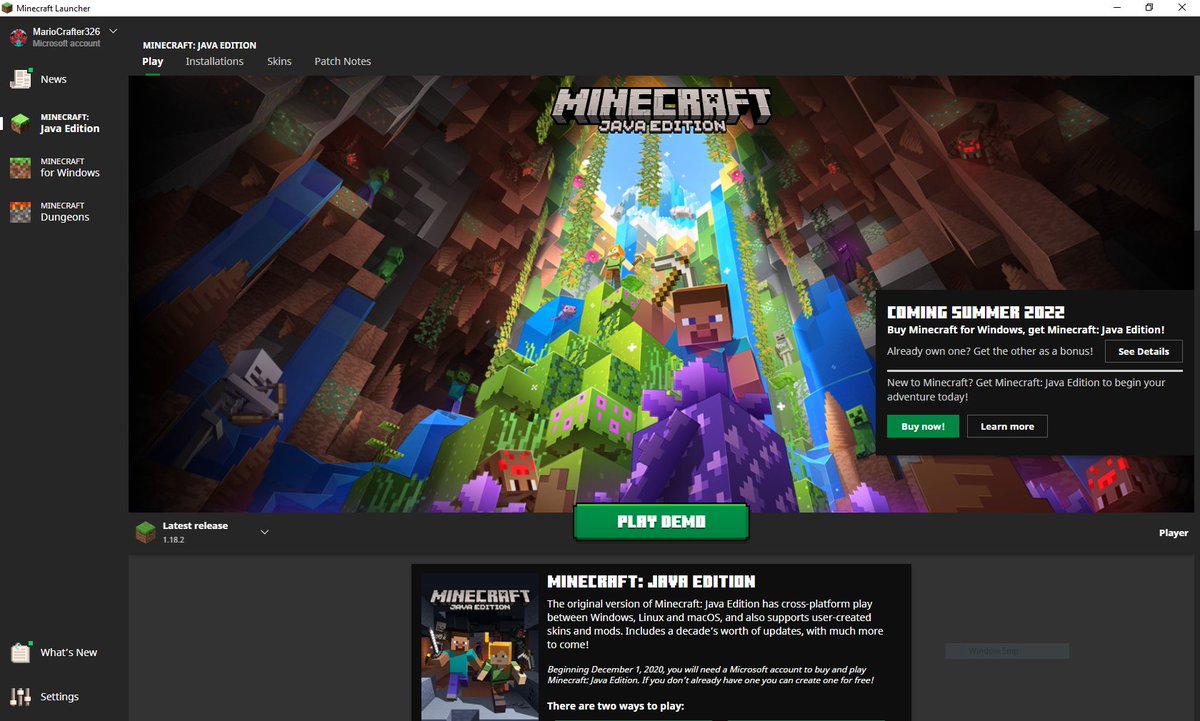Click the MINECRAFT: JAVA EDITION page heading

coord(199,45)
